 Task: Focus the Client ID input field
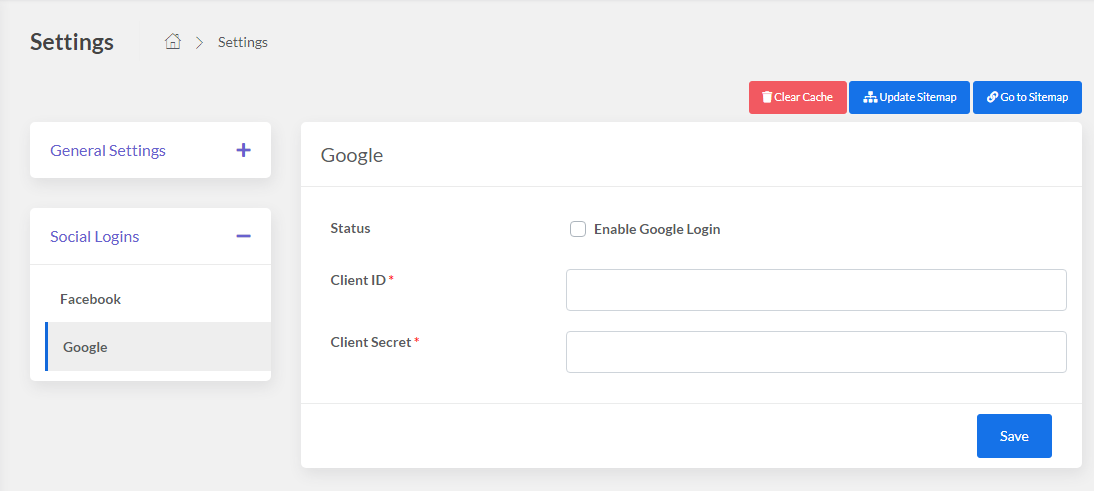816,290
